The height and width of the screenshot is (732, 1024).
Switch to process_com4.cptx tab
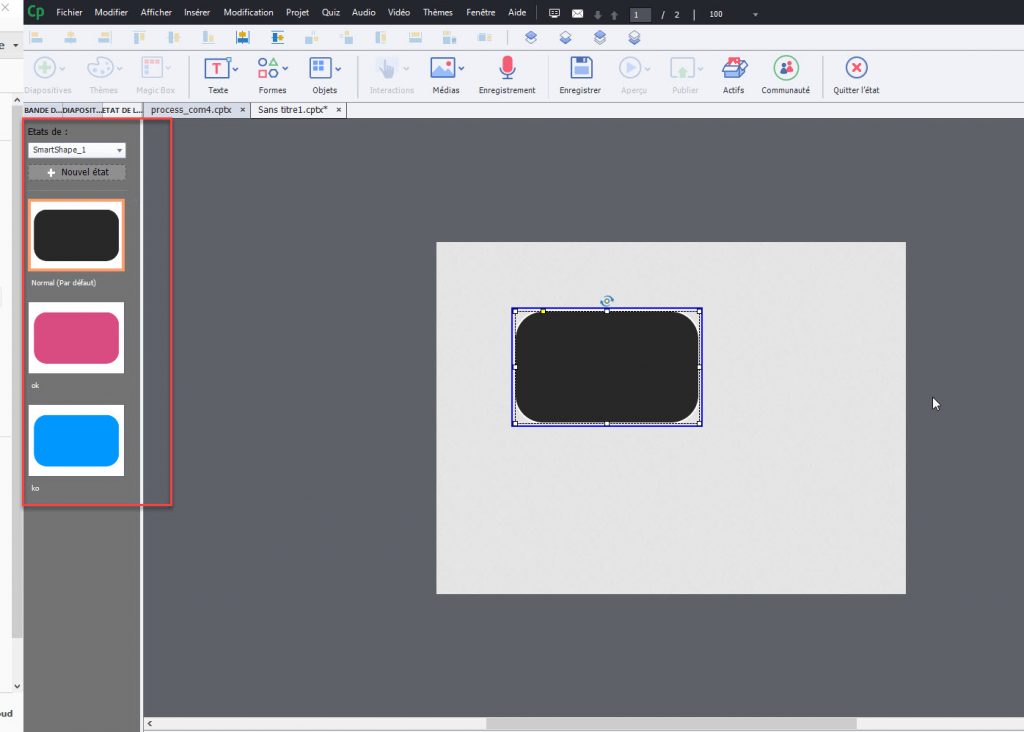click(x=191, y=110)
